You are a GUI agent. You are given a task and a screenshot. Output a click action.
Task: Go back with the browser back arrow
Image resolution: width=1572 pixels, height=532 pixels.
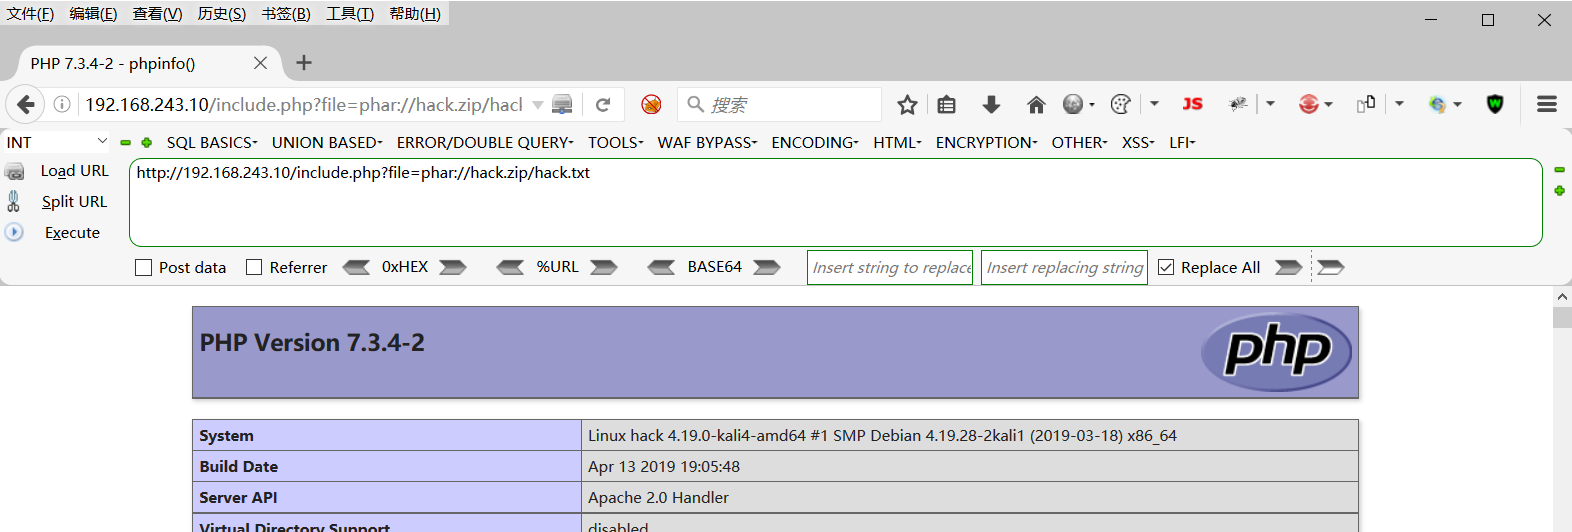click(26, 104)
